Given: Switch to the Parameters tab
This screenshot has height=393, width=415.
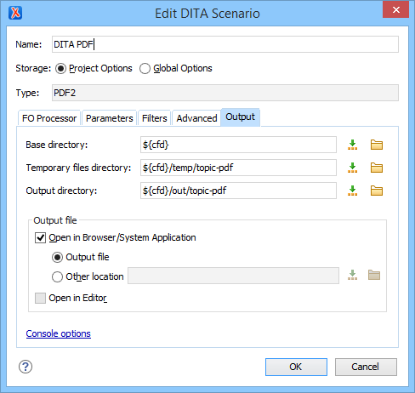Looking at the screenshot, I should pyautogui.click(x=109, y=118).
